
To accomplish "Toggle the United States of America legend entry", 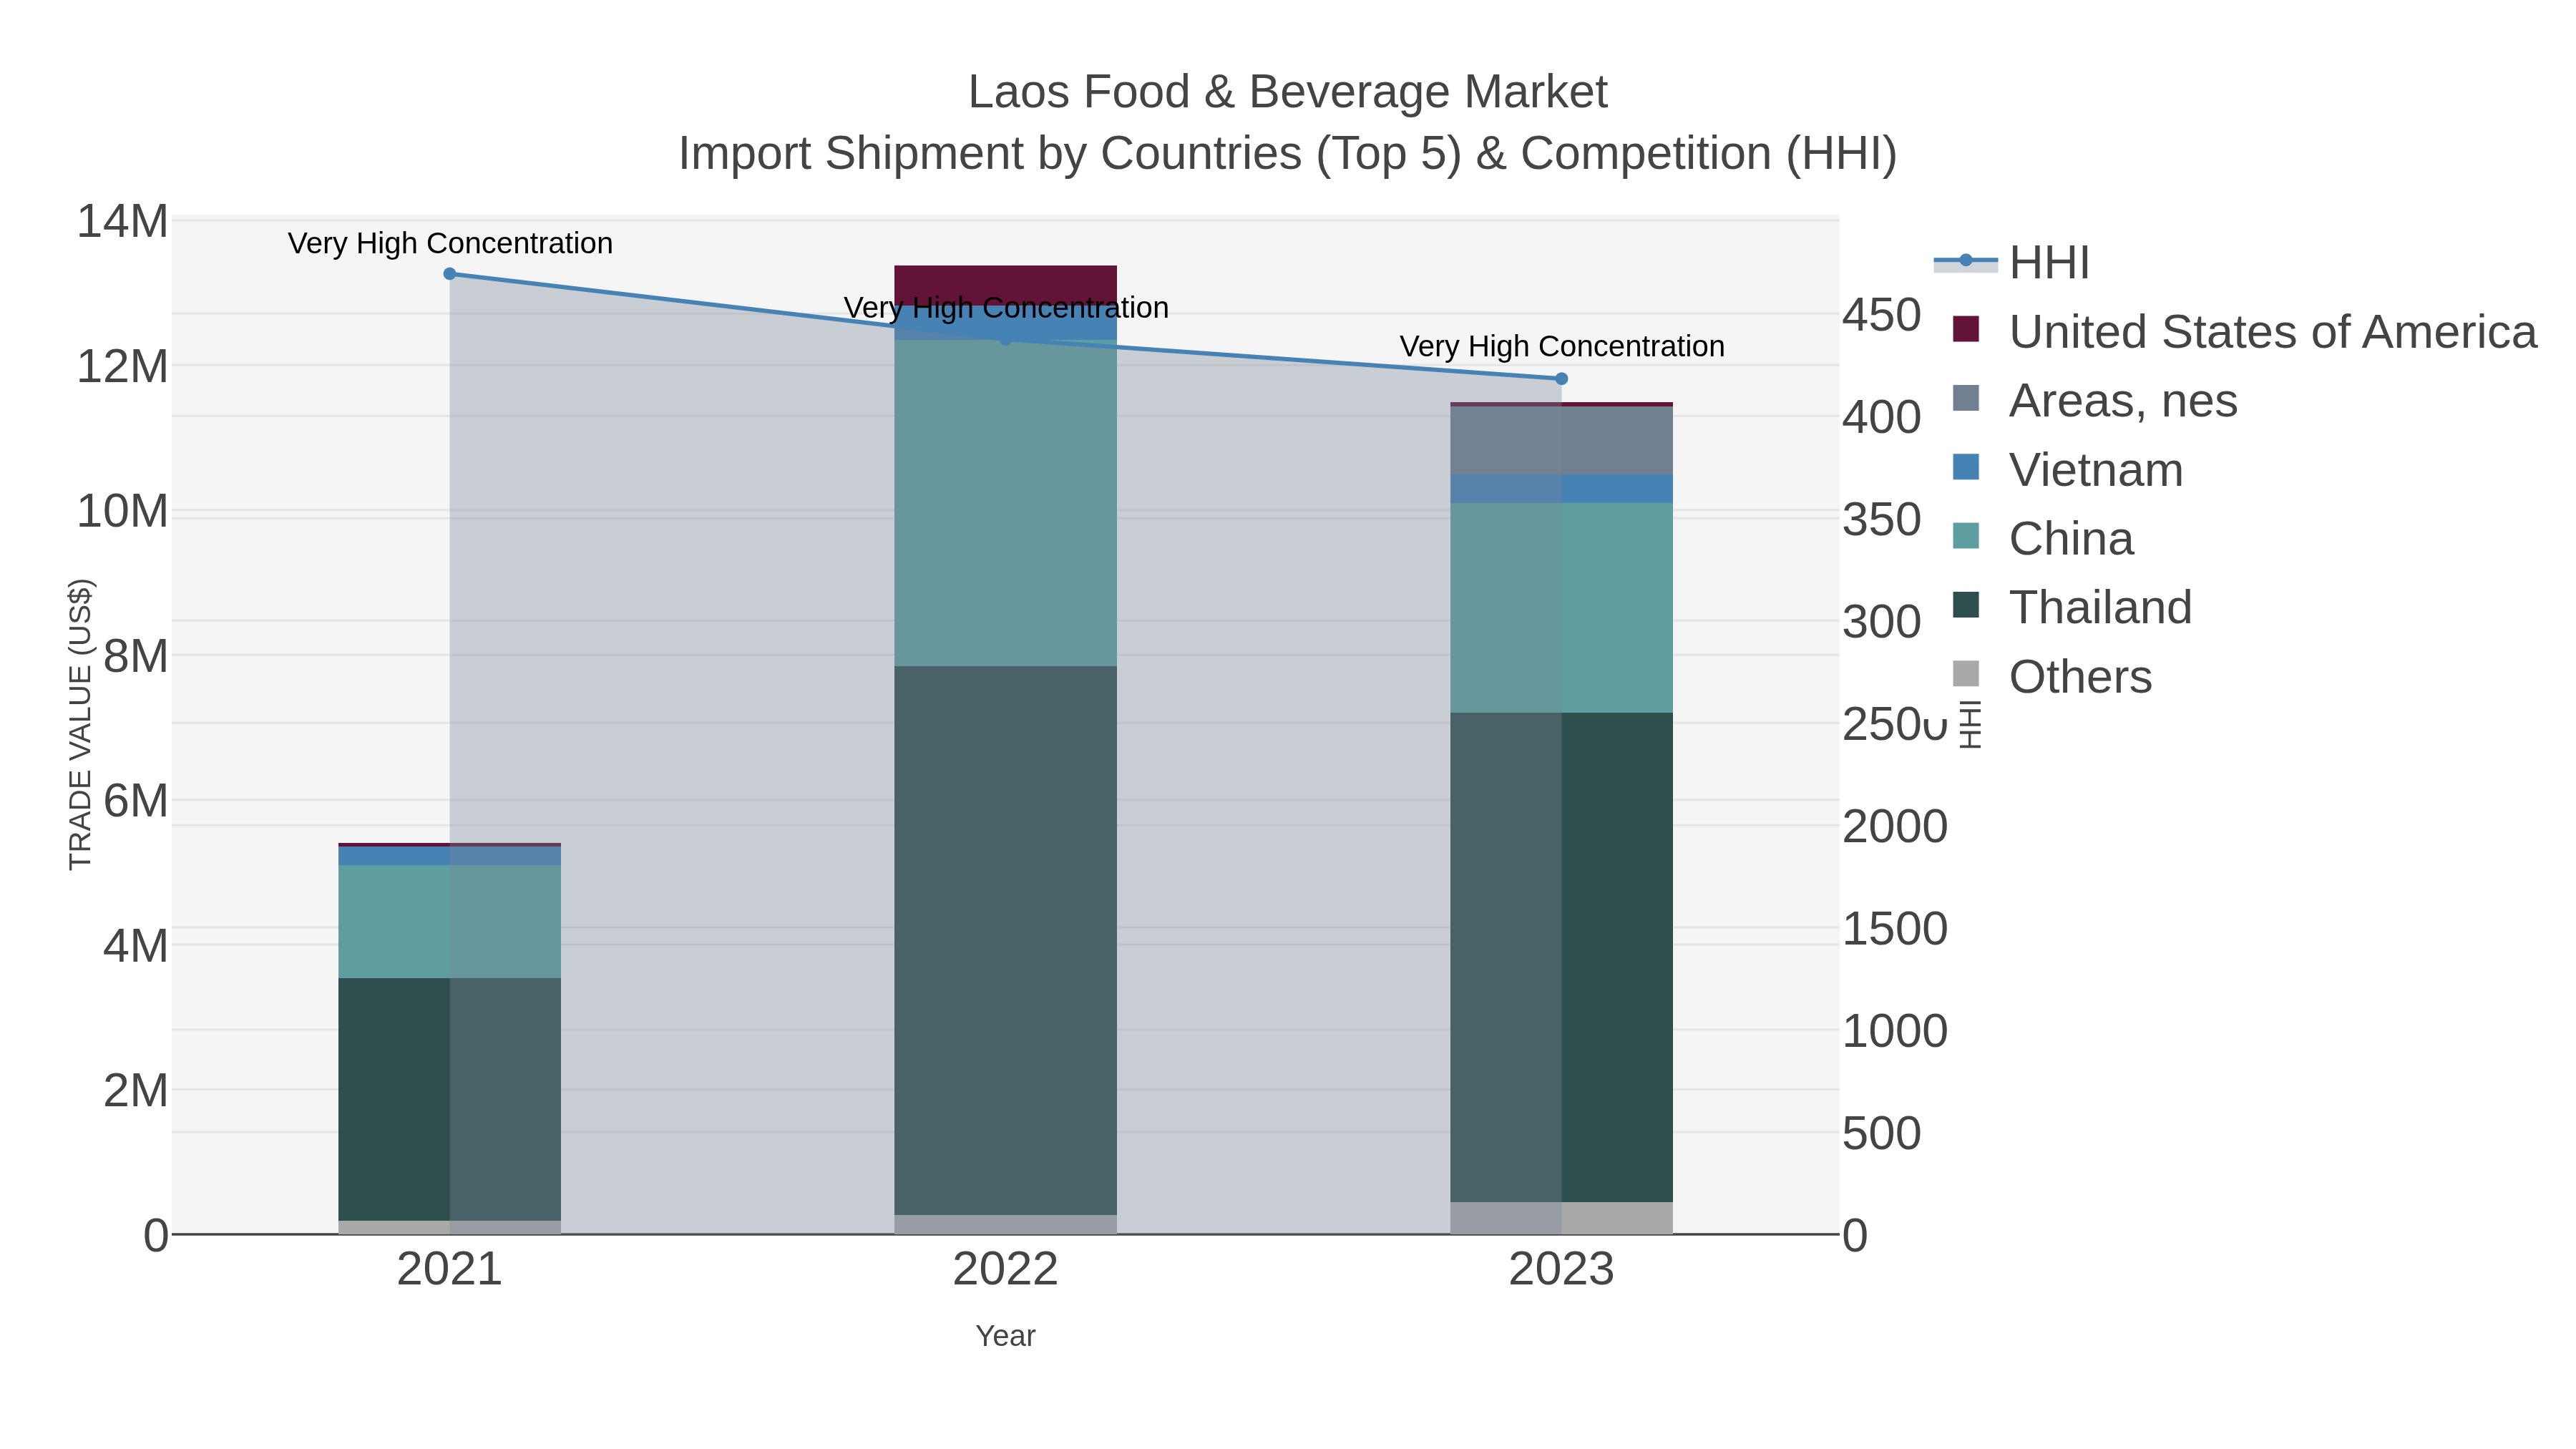I will pos(2245,331).
